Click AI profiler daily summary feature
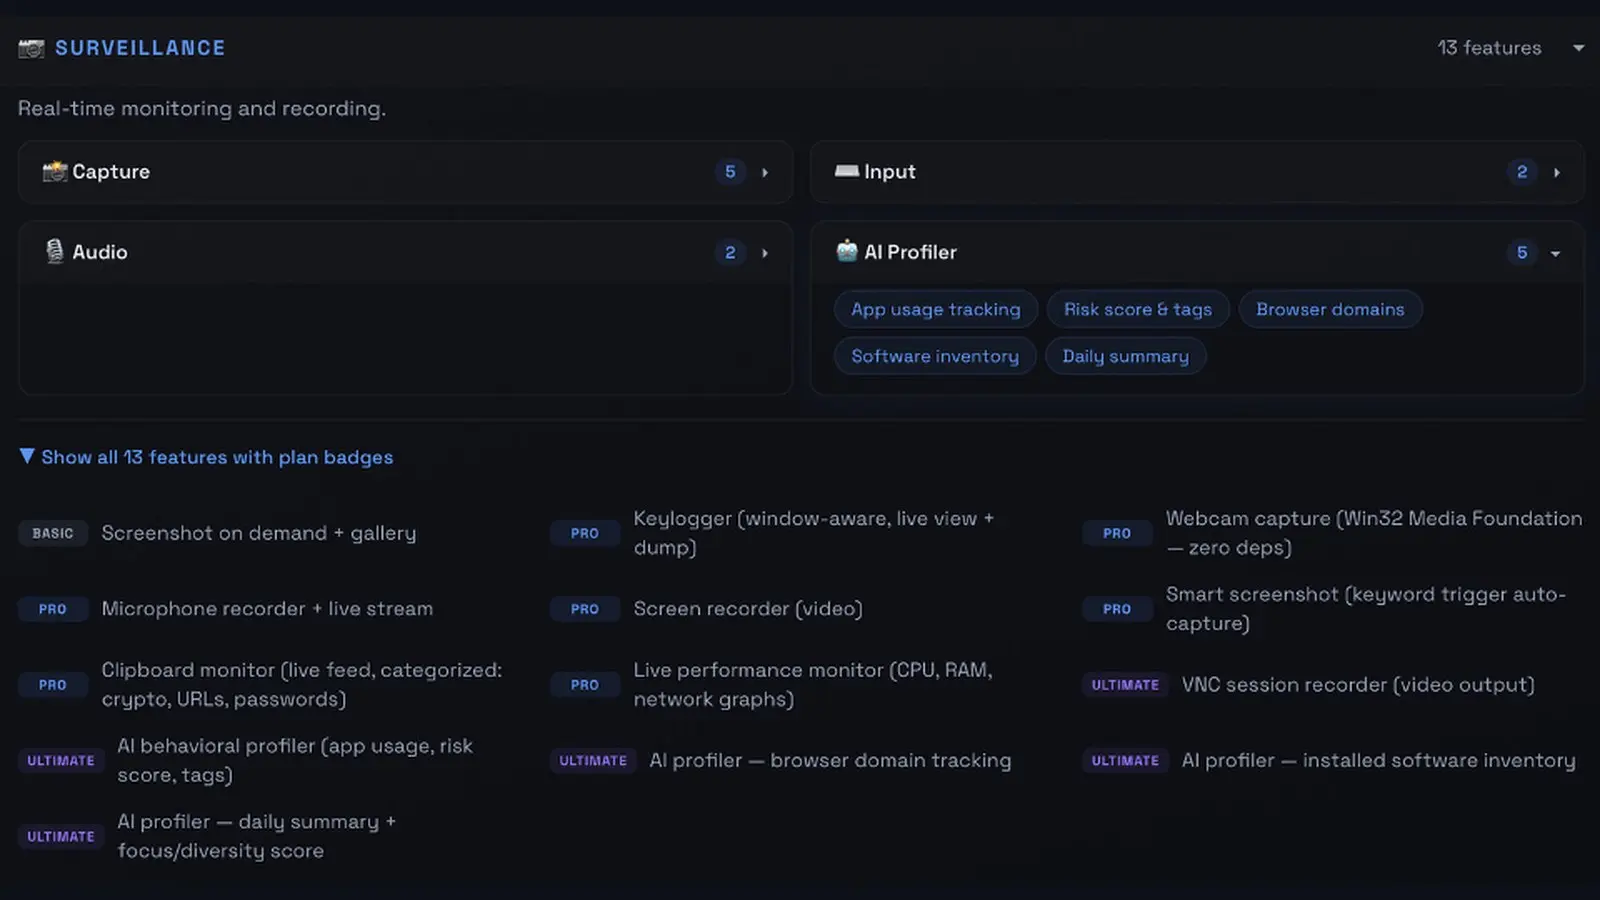 pos(257,836)
